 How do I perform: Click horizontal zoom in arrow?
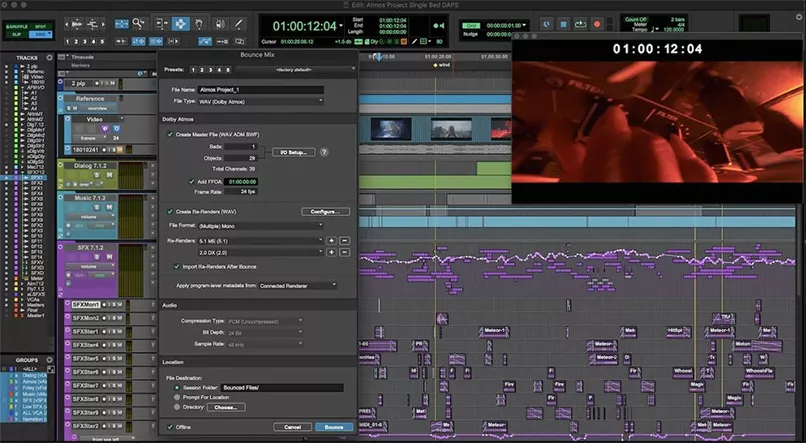coord(103,24)
